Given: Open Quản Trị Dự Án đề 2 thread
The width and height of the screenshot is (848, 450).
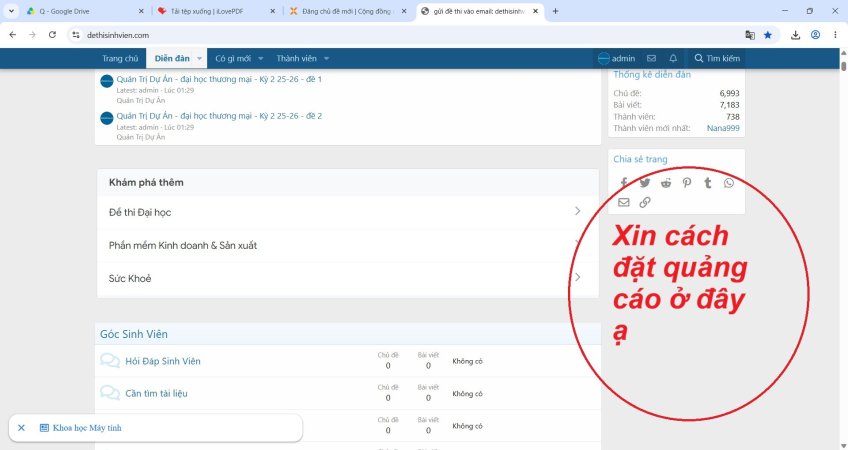Looking at the screenshot, I should [x=219, y=116].
